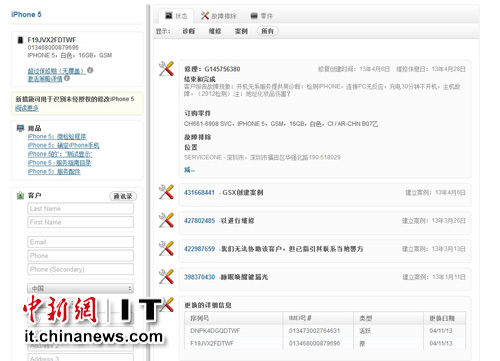Click serial number F19JVX2FDTWF text

click(52, 40)
